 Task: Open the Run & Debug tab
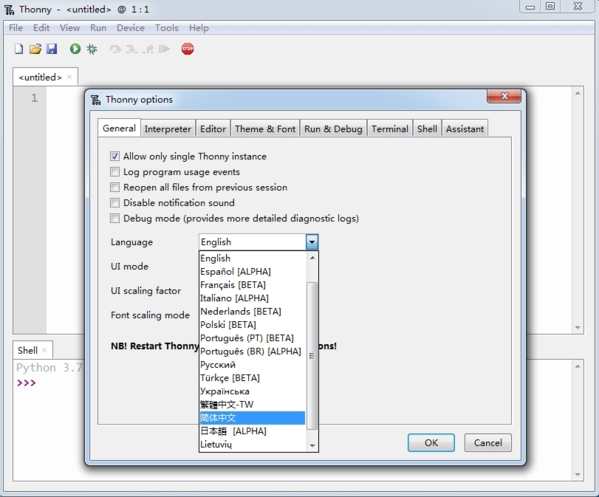[333, 129]
